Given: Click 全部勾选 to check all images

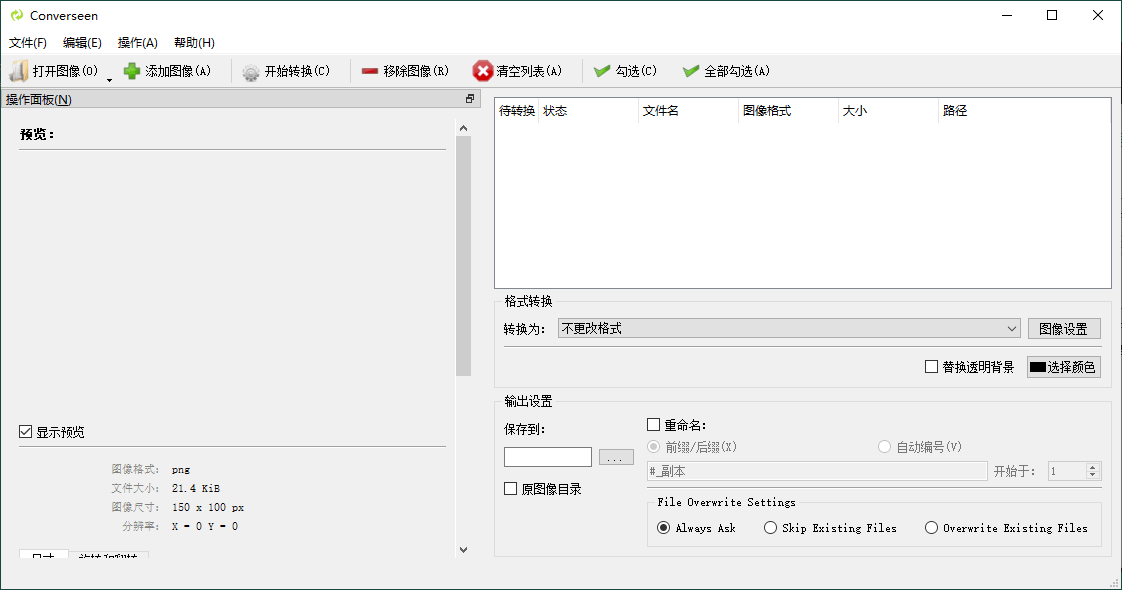Looking at the screenshot, I should pos(726,71).
